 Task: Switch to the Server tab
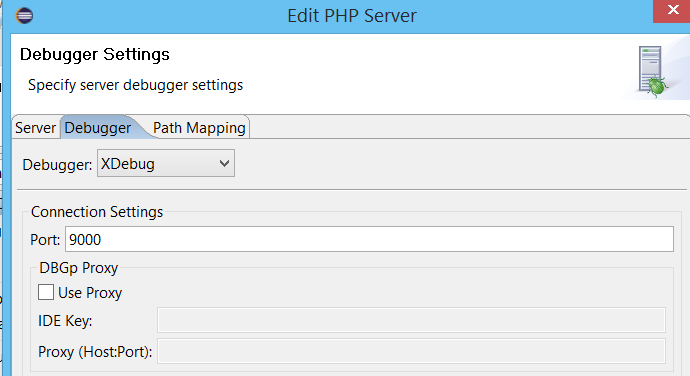(x=35, y=128)
